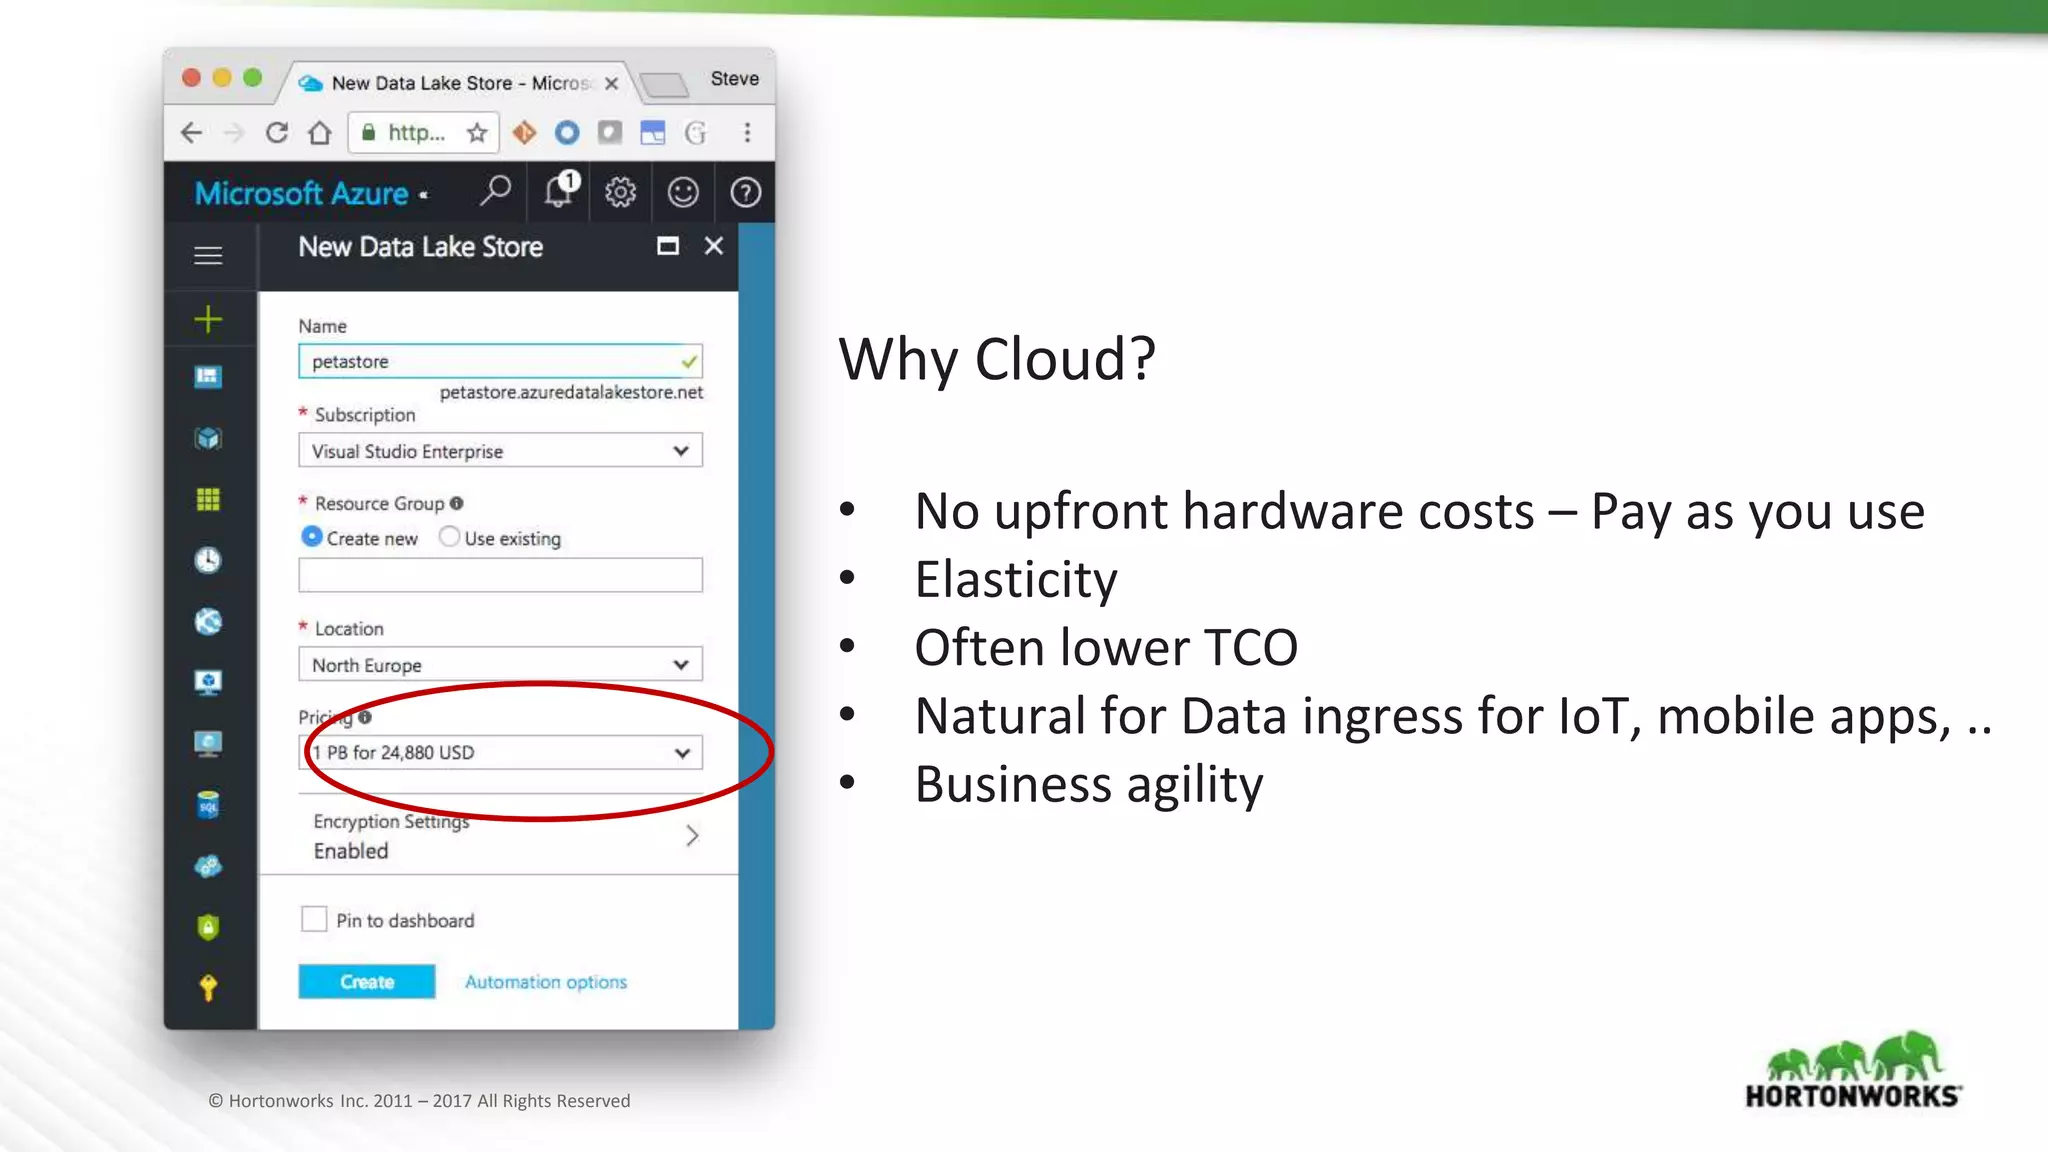Check Pin to dashboard
2048x1152 pixels.
point(314,919)
